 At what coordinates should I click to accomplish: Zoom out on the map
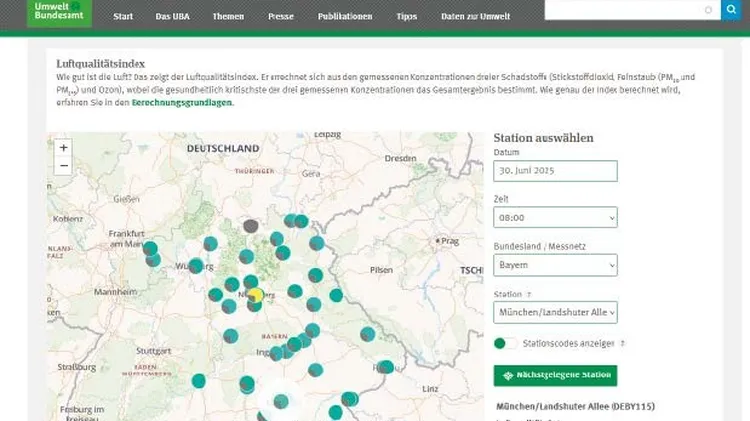coord(63,166)
